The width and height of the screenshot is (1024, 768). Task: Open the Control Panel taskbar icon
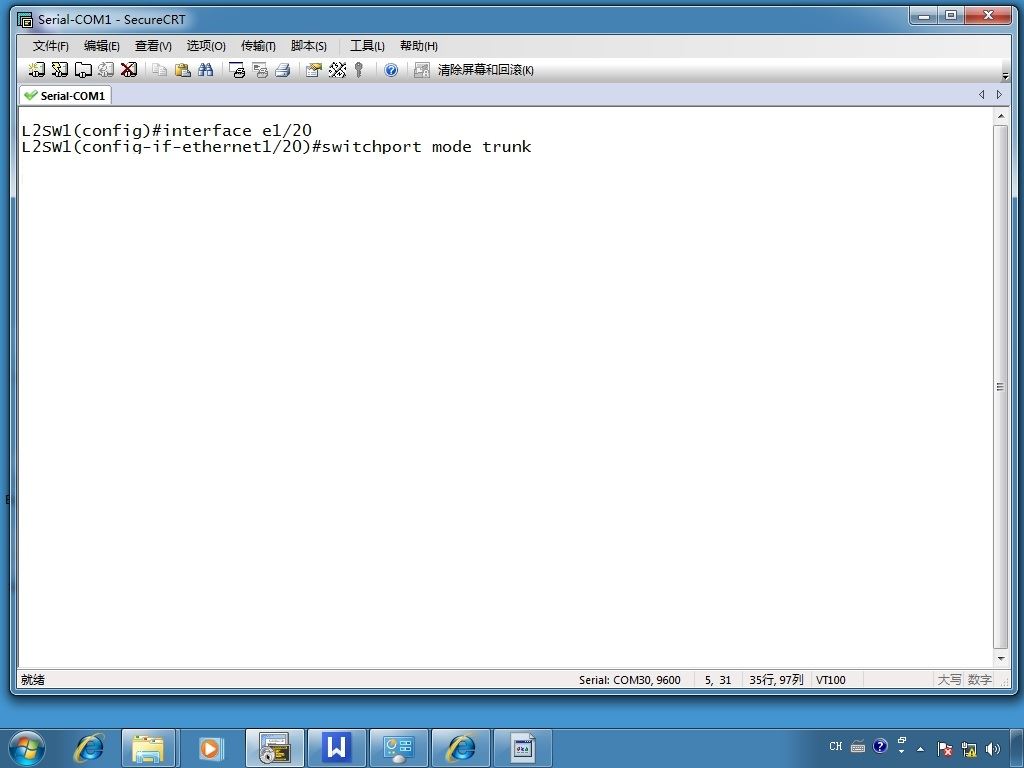(x=398, y=748)
